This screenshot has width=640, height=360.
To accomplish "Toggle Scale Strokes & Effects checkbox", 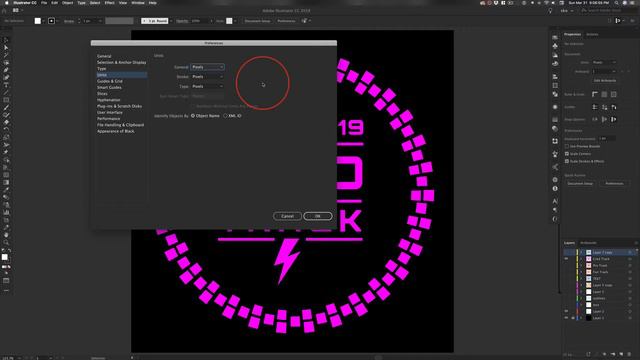I will [x=567, y=161].
